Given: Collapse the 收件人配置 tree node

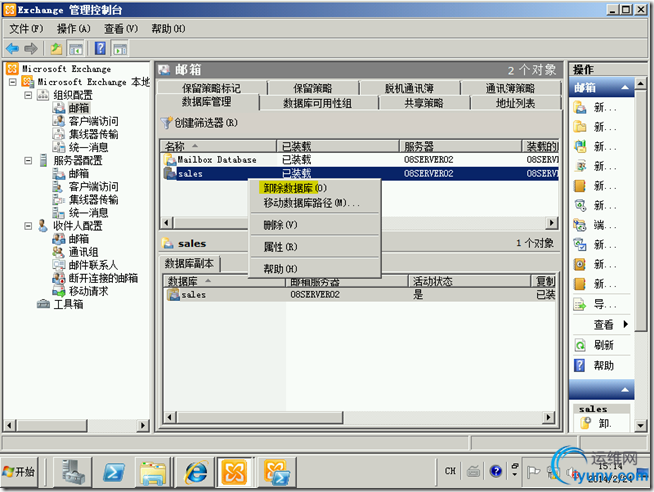Looking at the screenshot, I should (x=28, y=226).
